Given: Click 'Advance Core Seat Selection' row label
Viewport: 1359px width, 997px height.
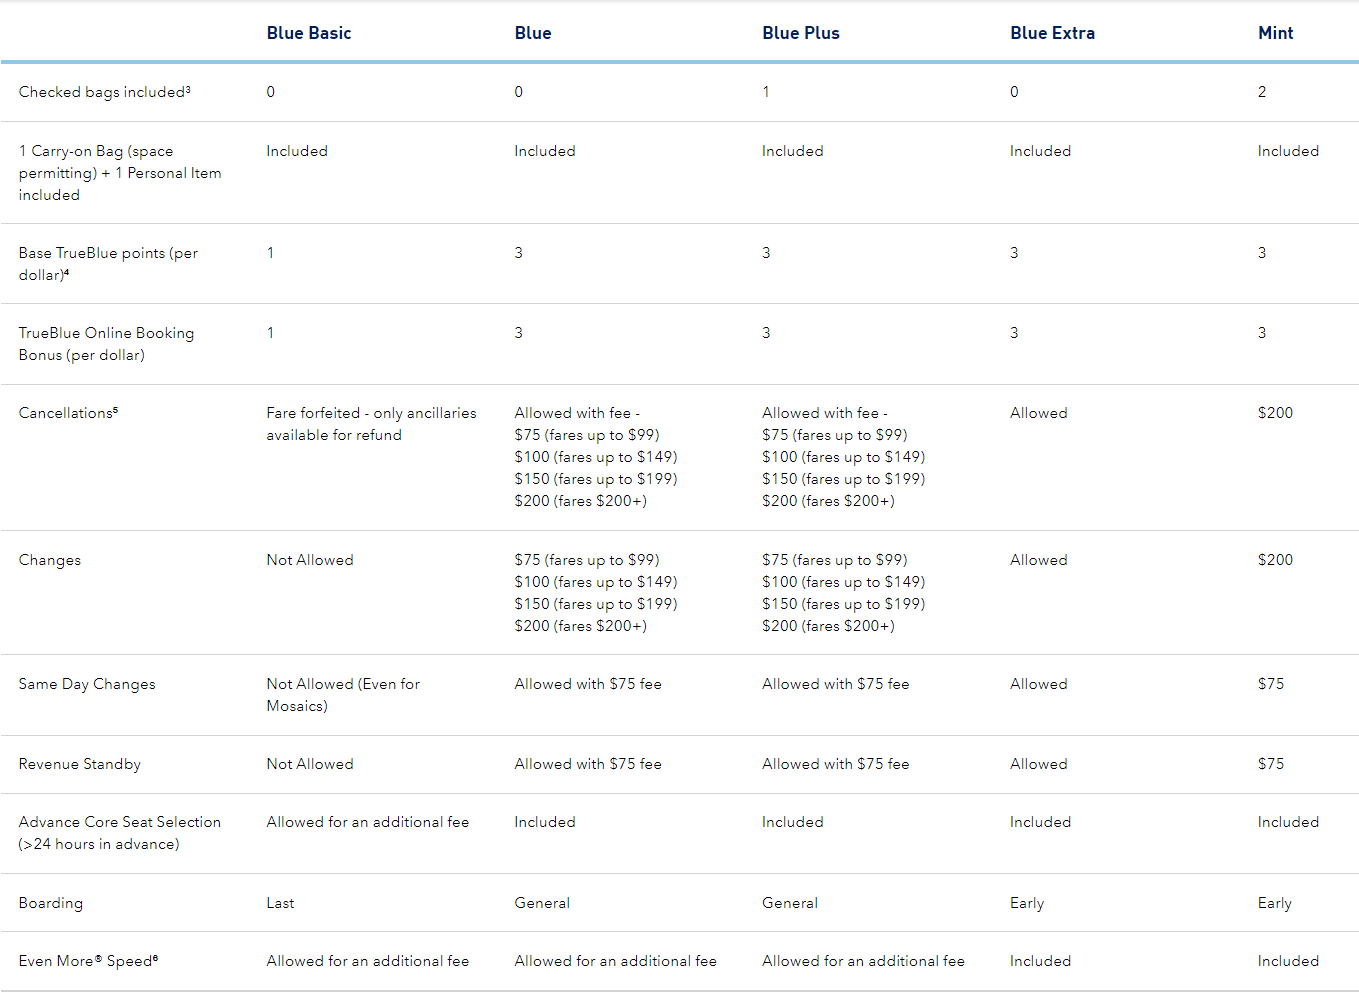Looking at the screenshot, I should click(x=120, y=833).
